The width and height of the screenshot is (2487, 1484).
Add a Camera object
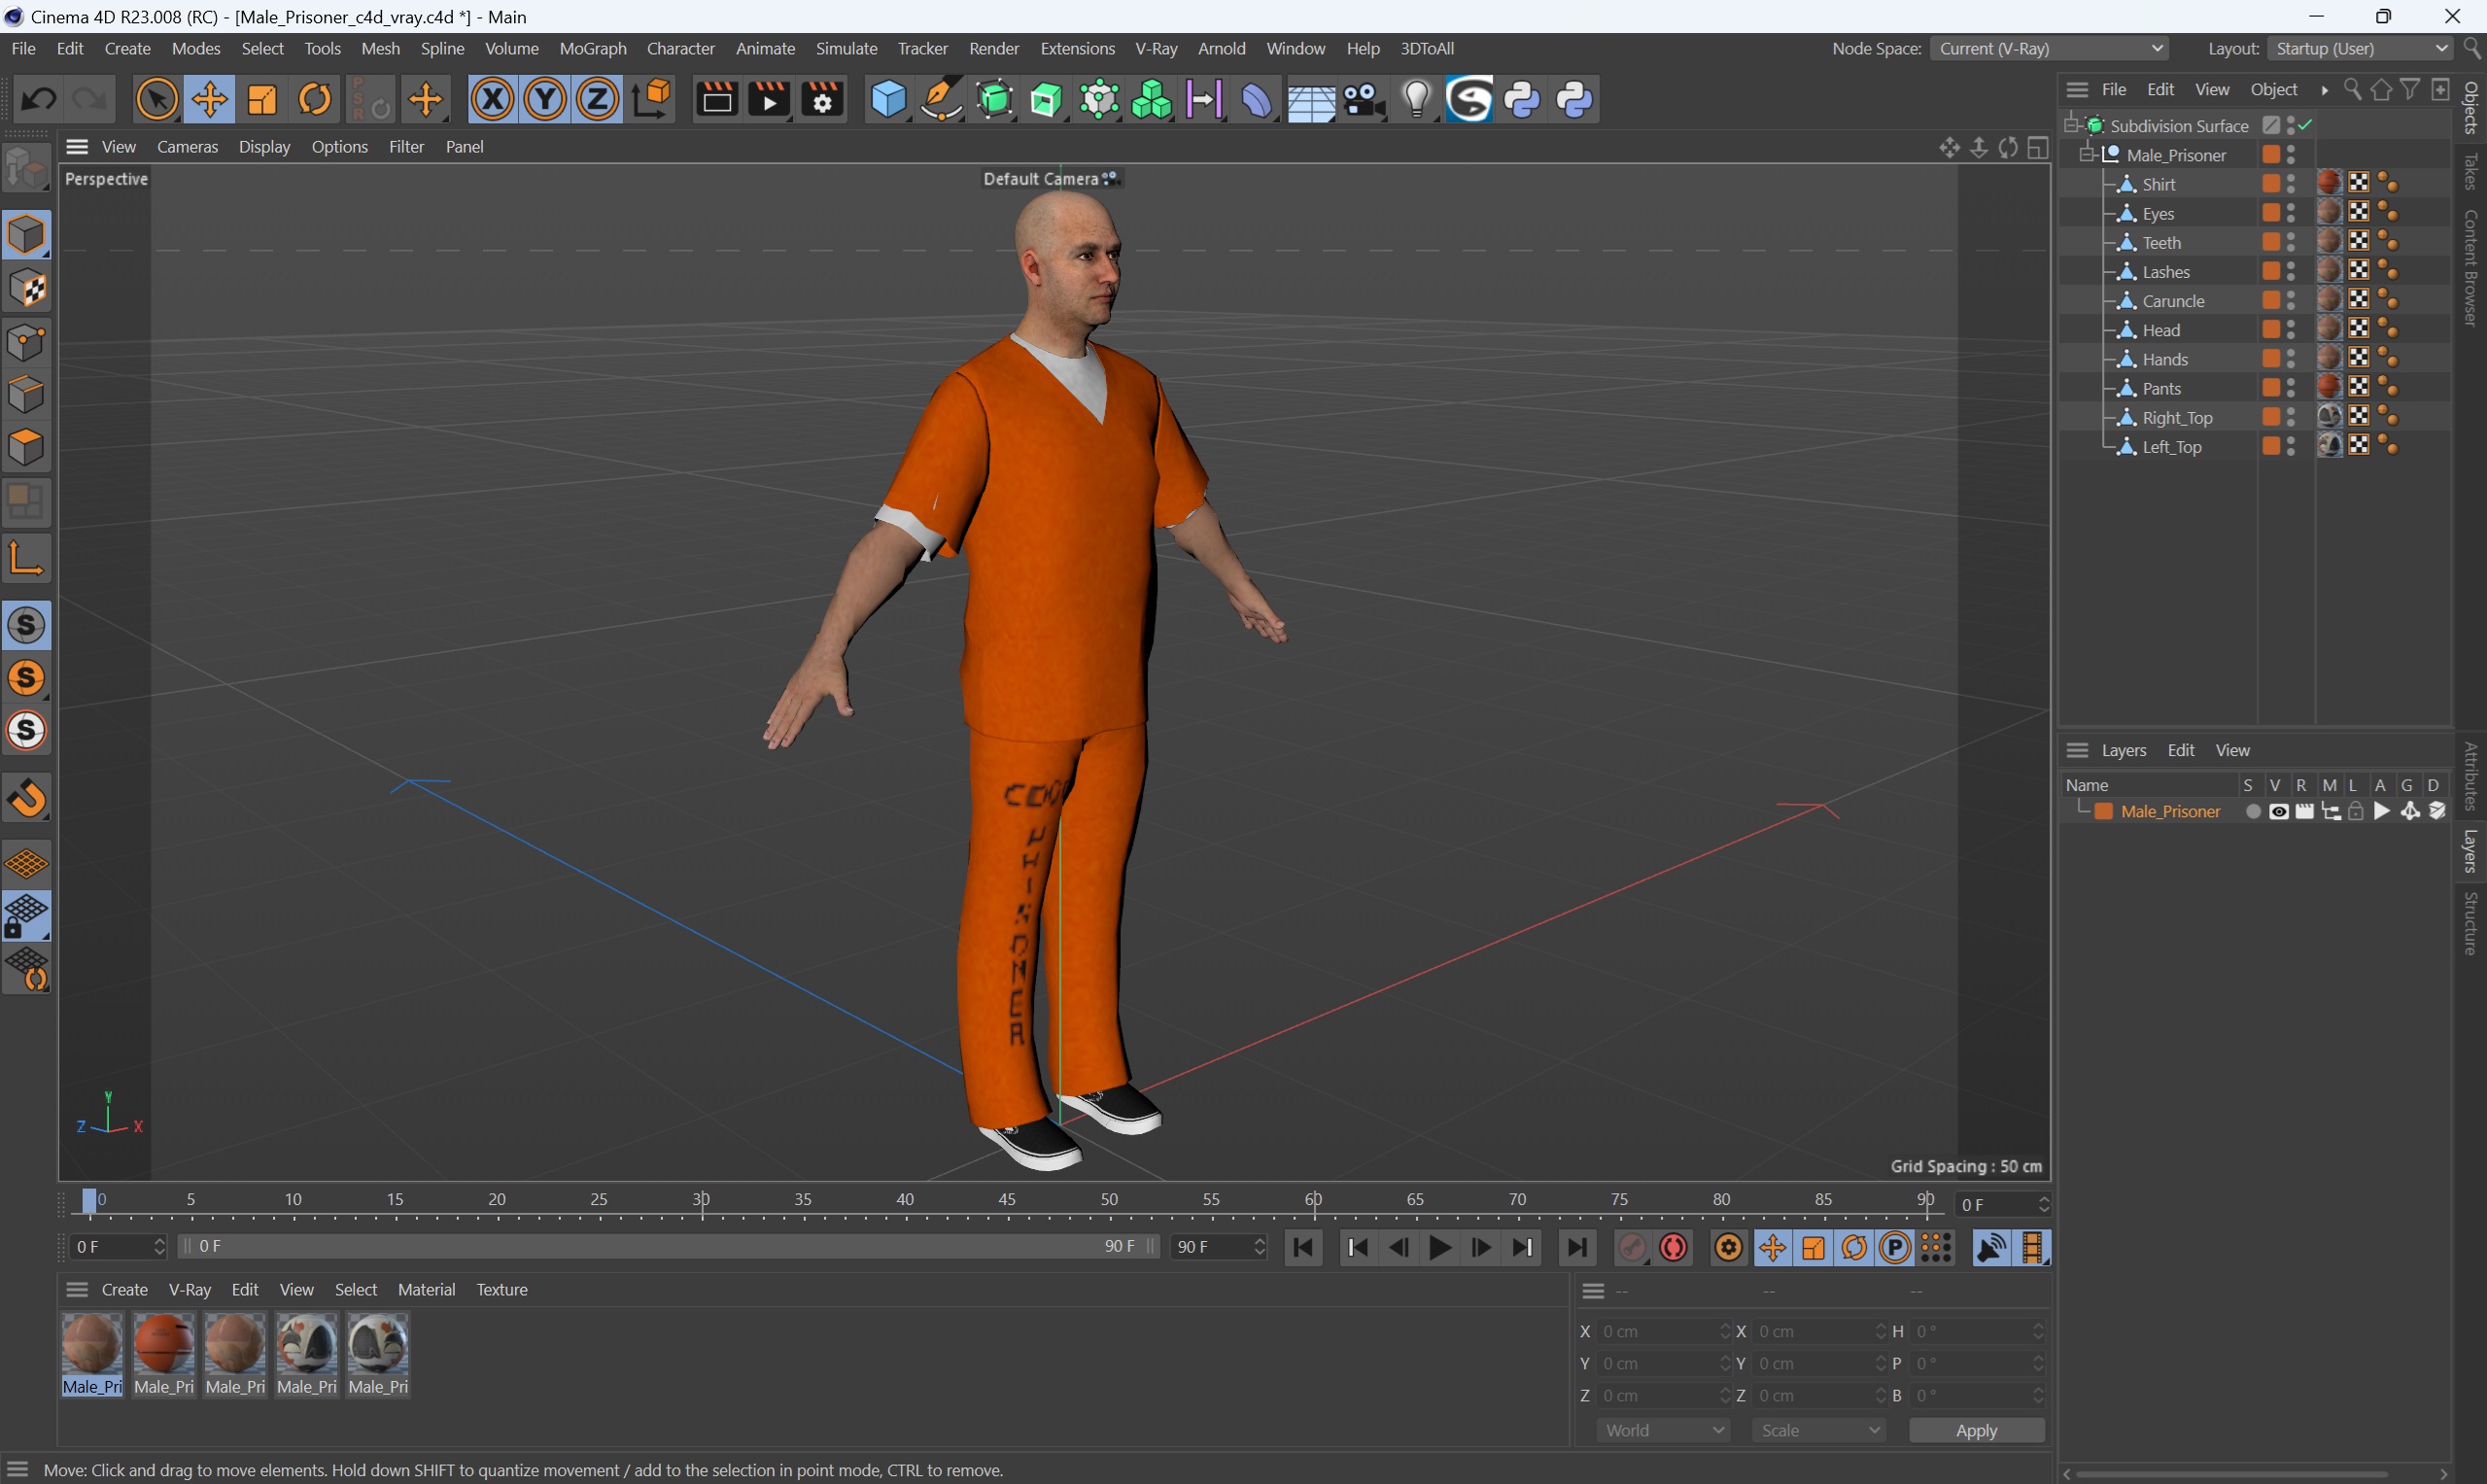[x=1363, y=99]
